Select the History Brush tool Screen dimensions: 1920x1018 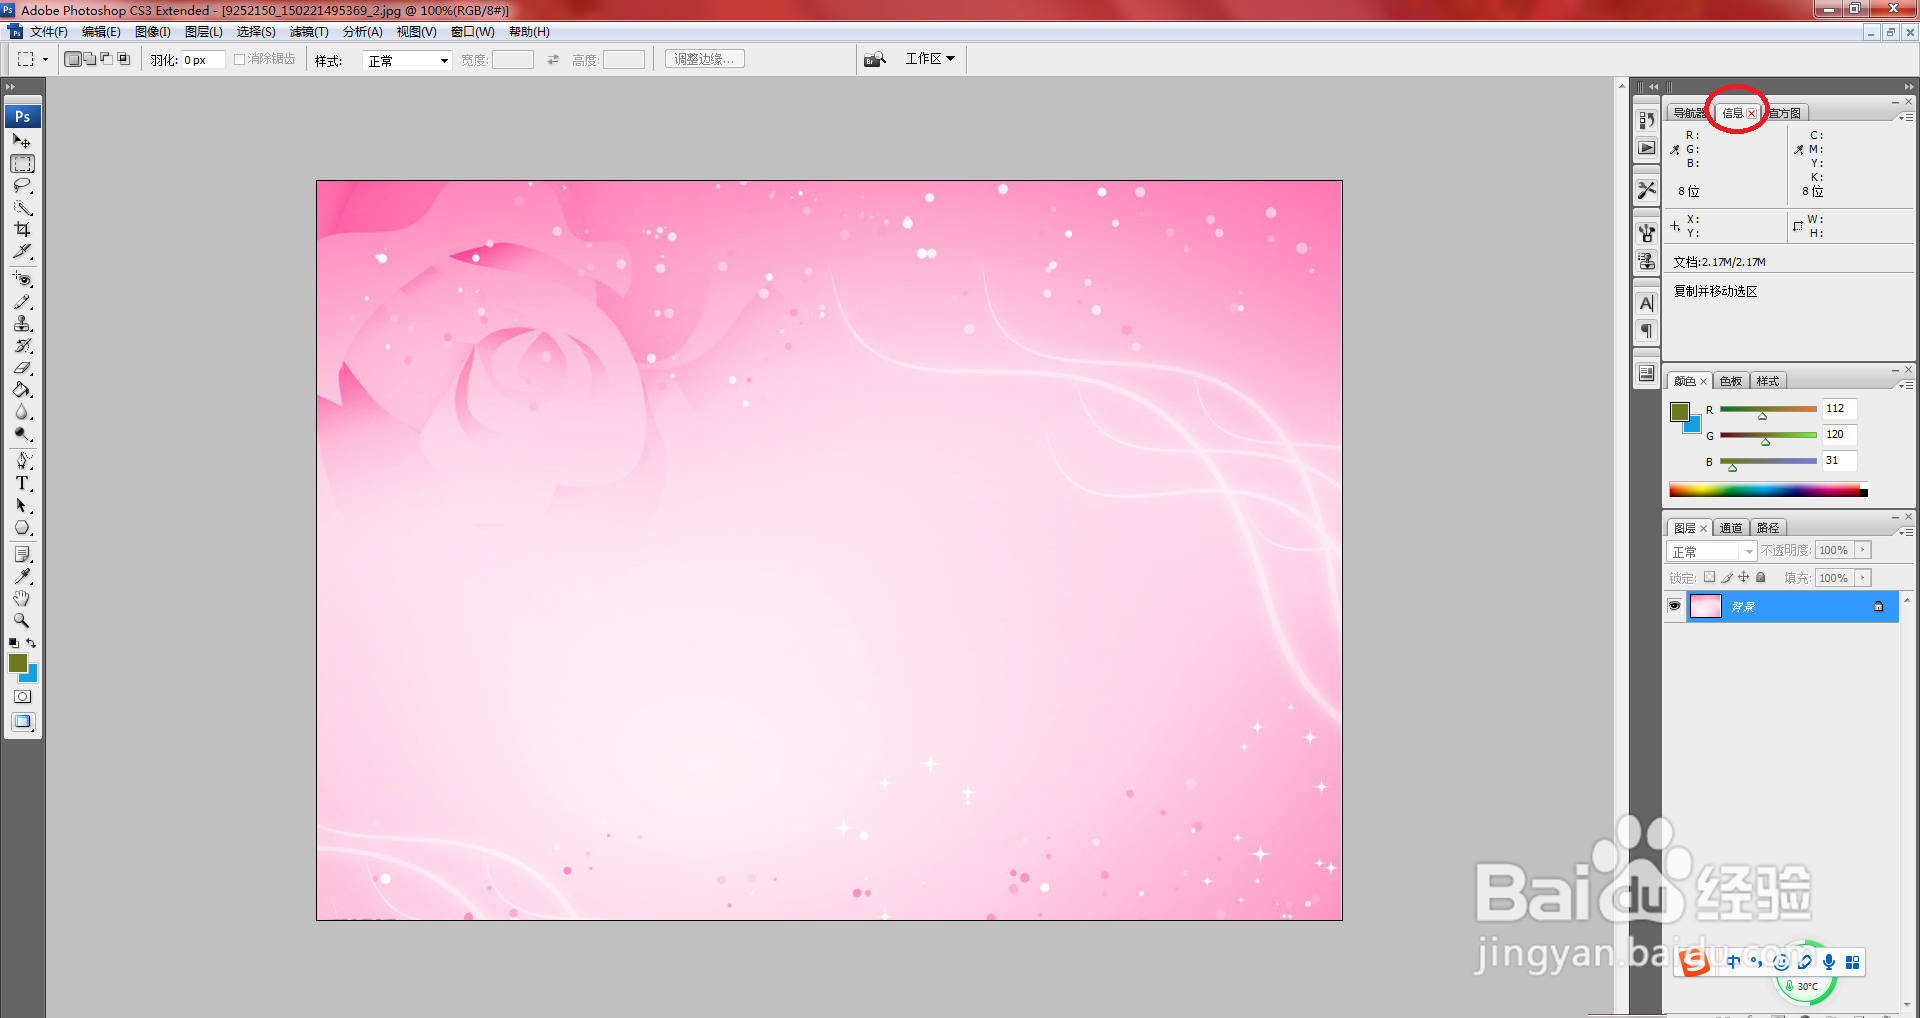click(22, 345)
